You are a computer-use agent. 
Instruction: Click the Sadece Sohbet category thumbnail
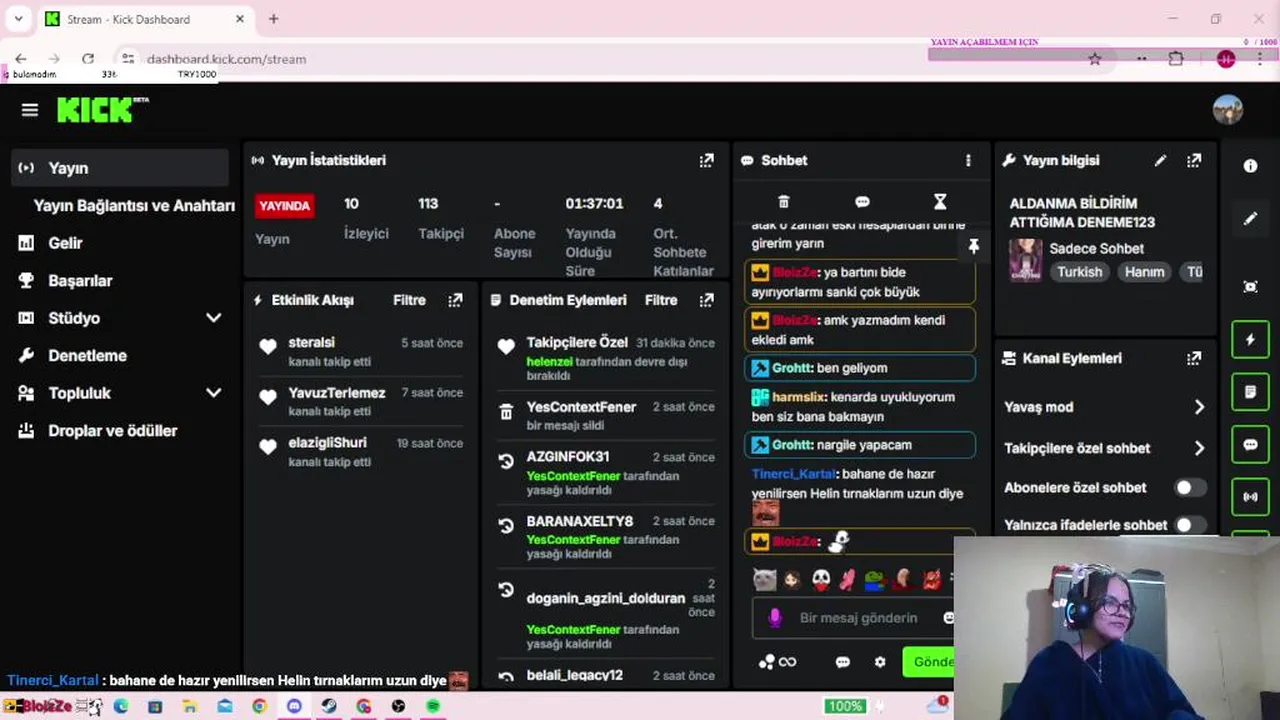[1025, 260]
